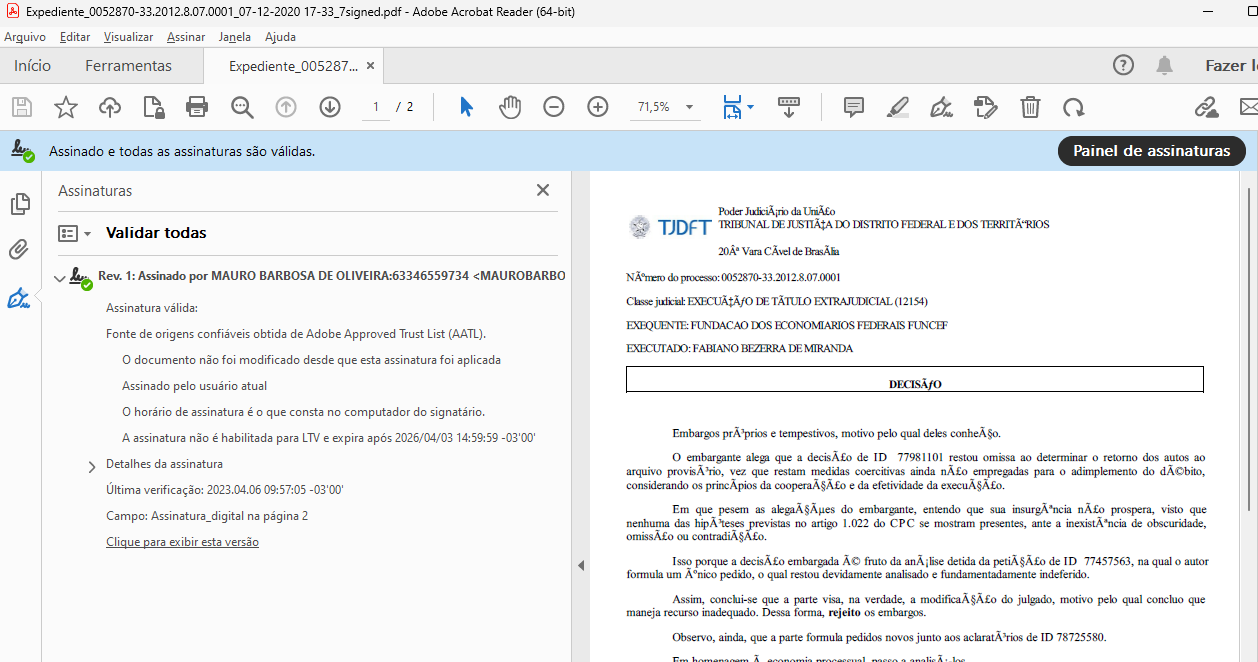The image size is (1258, 662).
Task: Select the highlighter pen tool
Action: click(898, 107)
